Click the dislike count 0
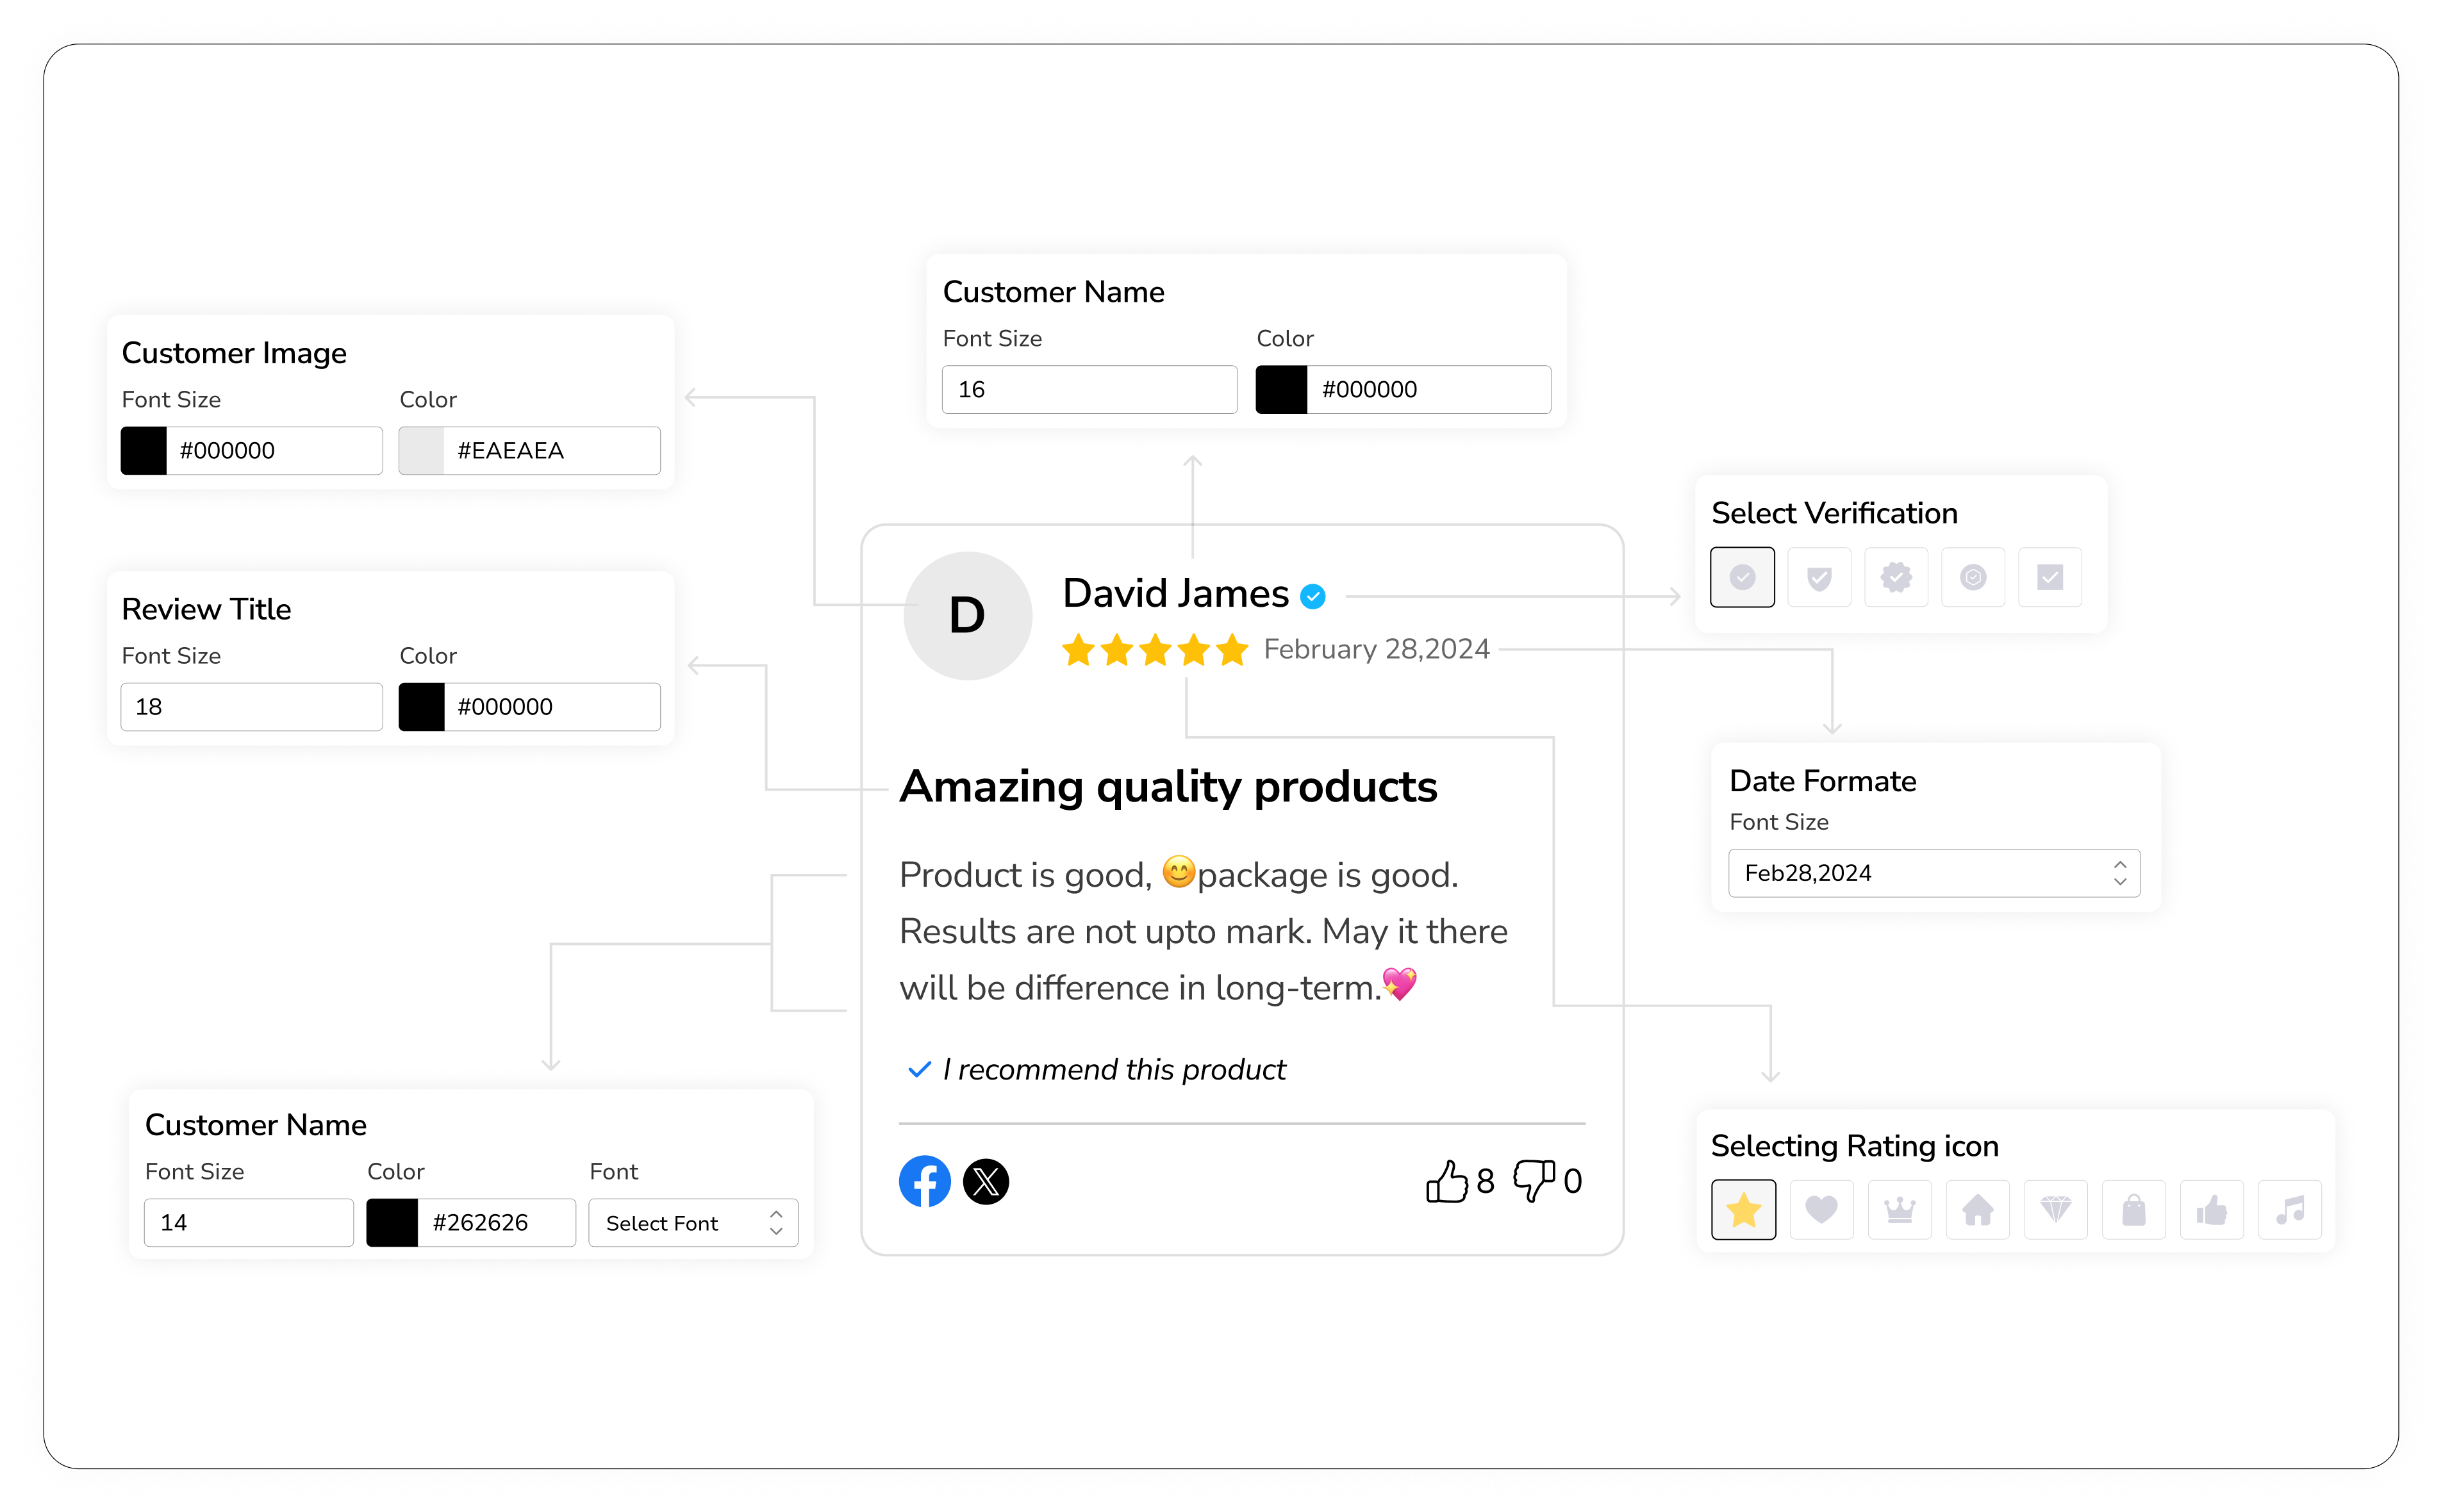Screen dimensions: 2443x1512 (x=1572, y=1182)
